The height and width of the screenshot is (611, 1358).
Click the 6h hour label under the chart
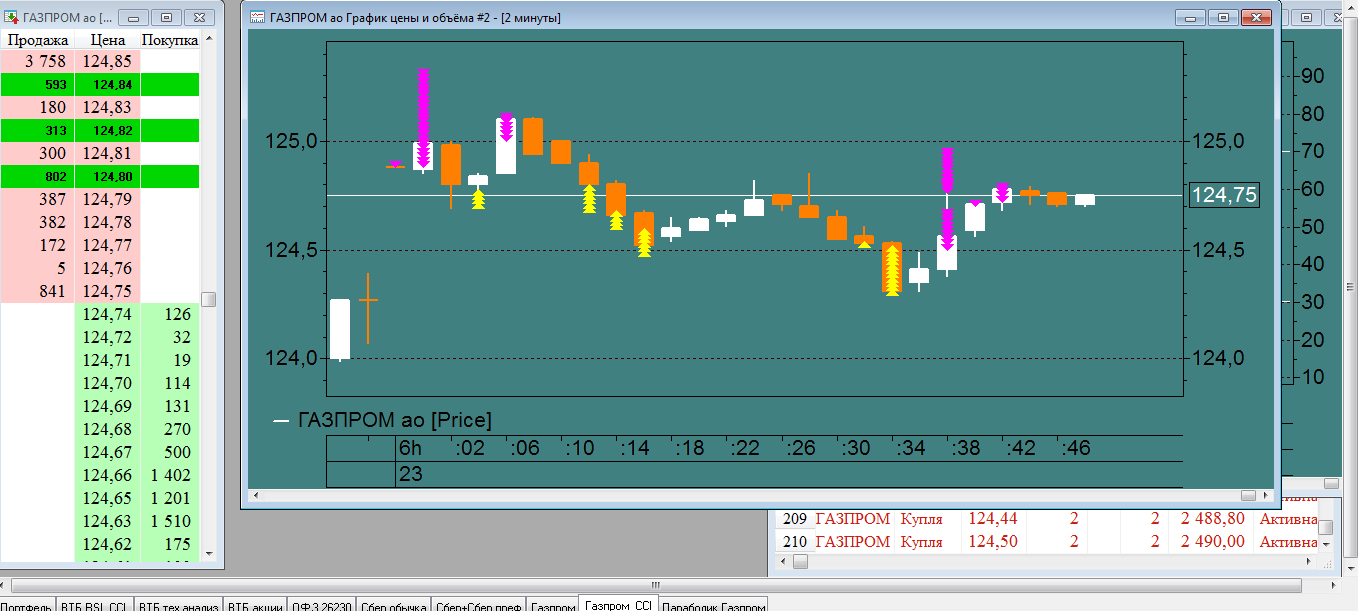pyautogui.click(x=410, y=449)
